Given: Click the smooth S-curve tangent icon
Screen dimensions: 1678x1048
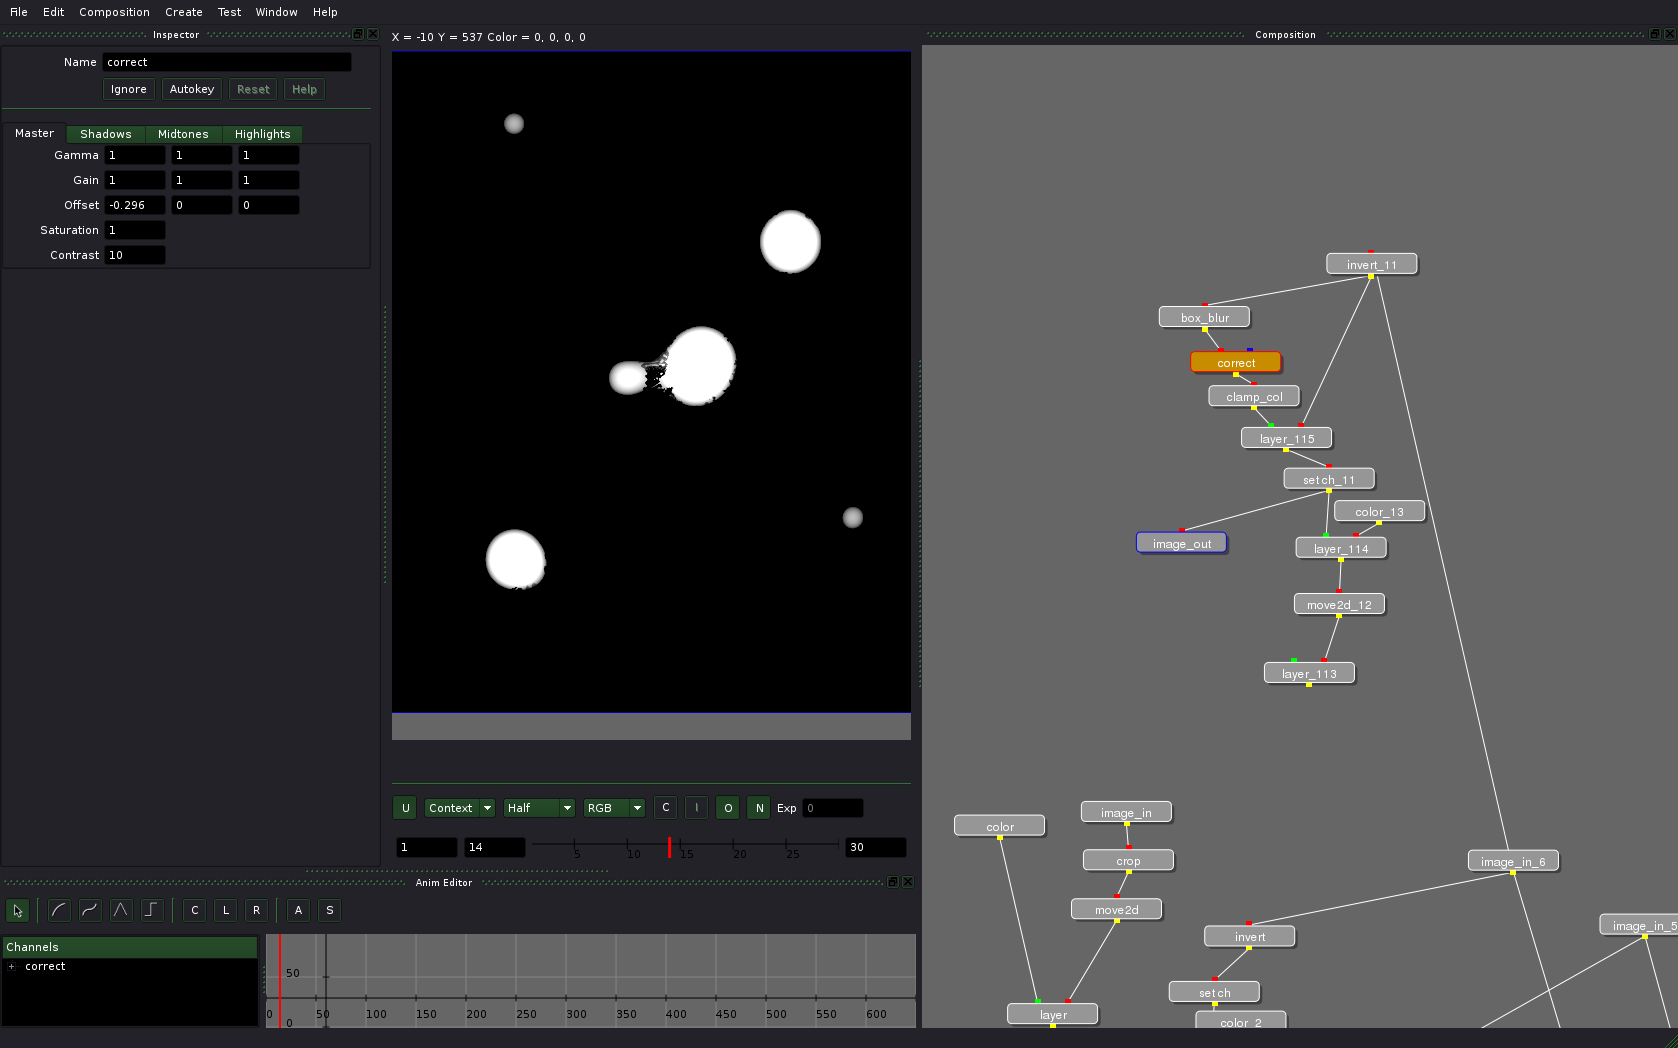Looking at the screenshot, I should click(x=90, y=910).
